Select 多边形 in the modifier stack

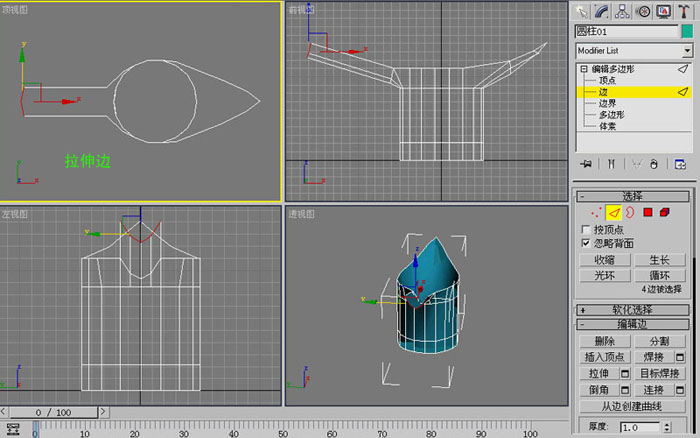(611, 115)
